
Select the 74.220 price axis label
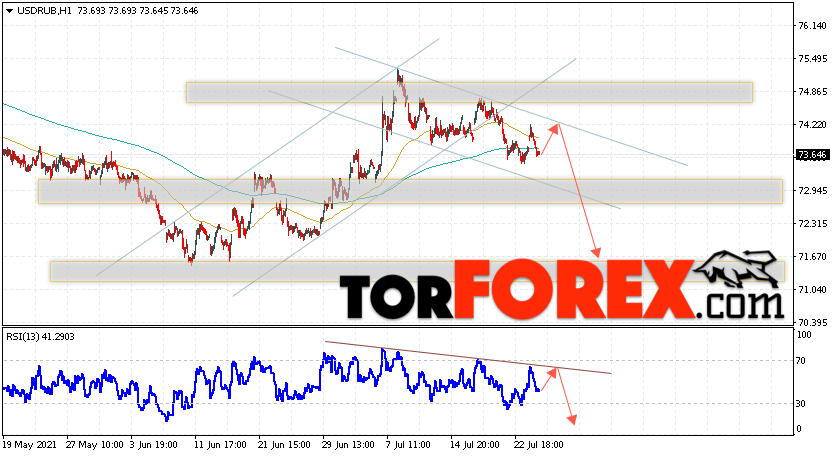(x=813, y=125)
